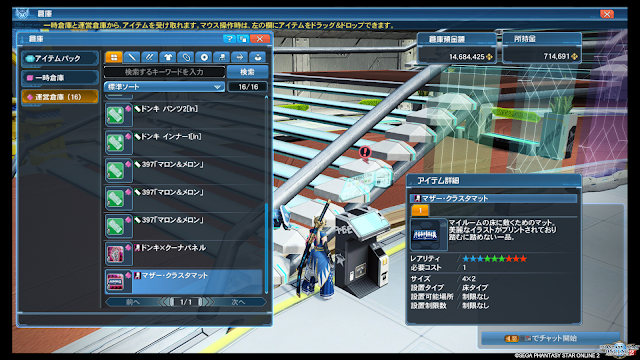Click the 1/1 page indicator
Screen dimensions: 640x360
pos(186,302)
